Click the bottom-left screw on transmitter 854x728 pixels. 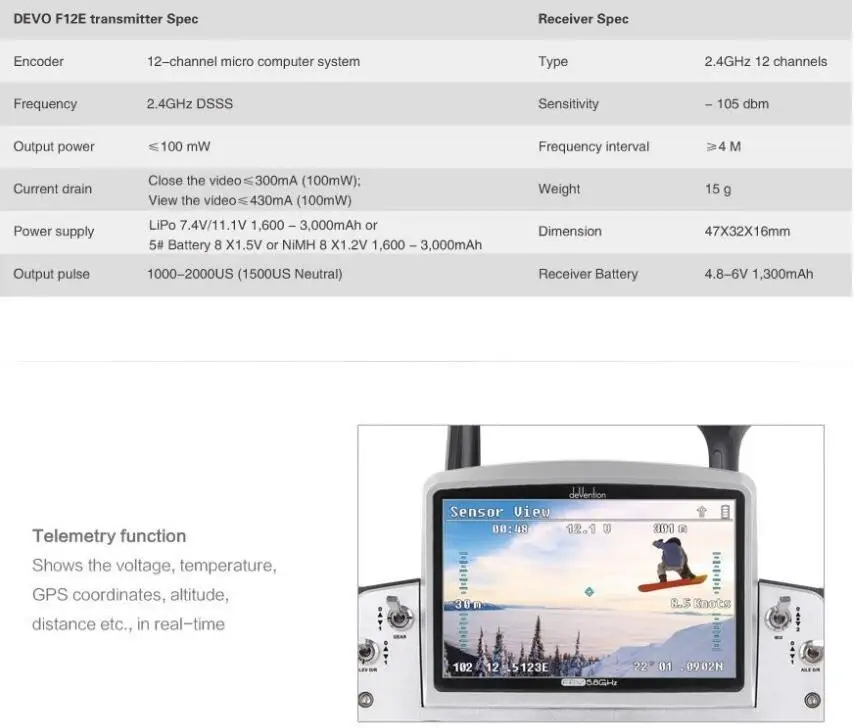coord(366,700)
